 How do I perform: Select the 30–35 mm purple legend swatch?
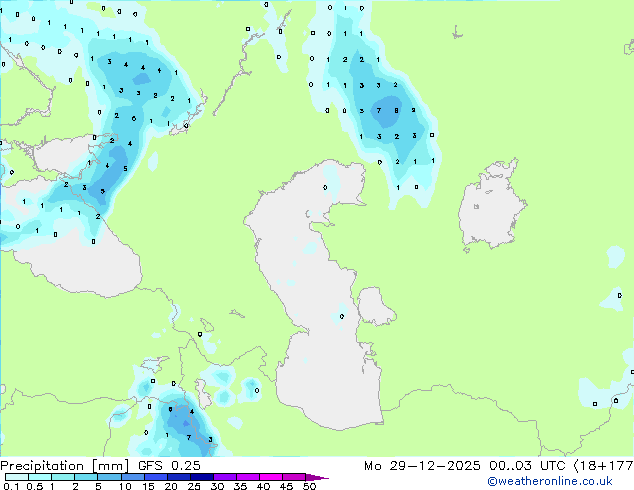tap(224, 477)
